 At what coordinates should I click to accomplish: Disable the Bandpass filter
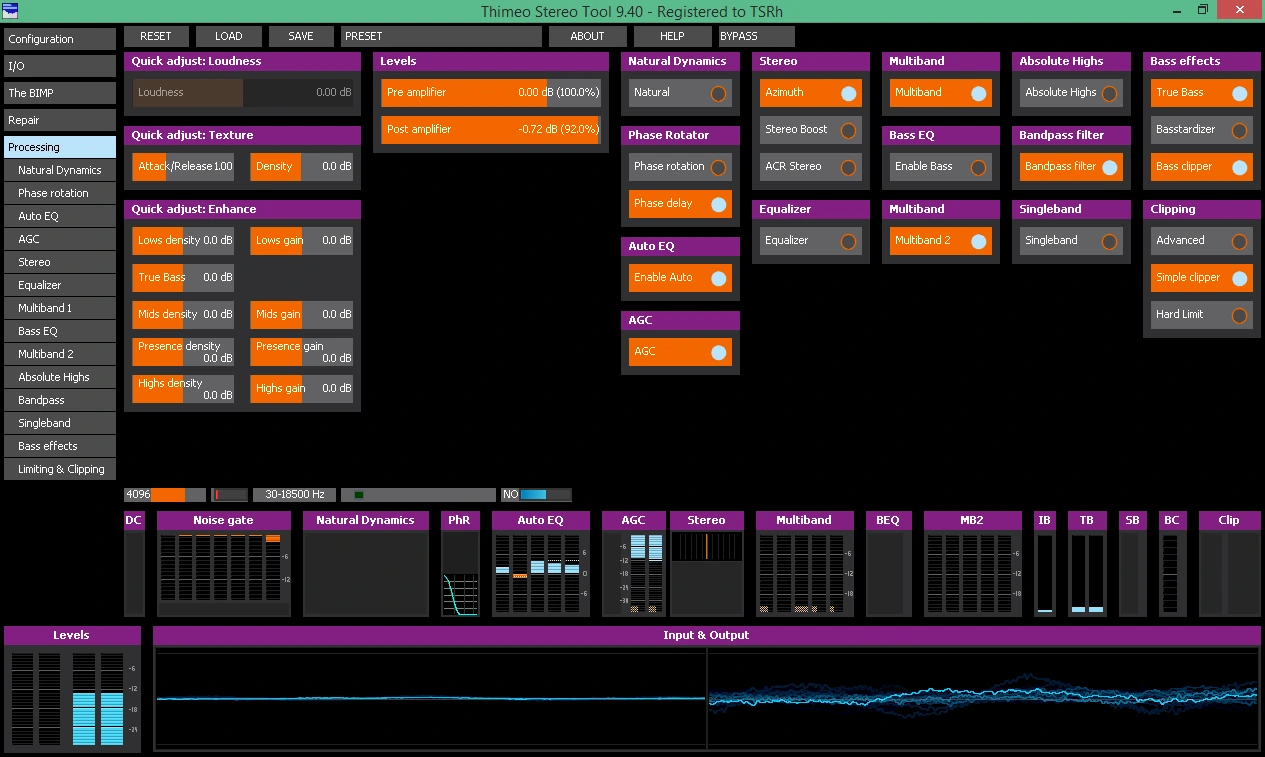tap(1070, 166)
